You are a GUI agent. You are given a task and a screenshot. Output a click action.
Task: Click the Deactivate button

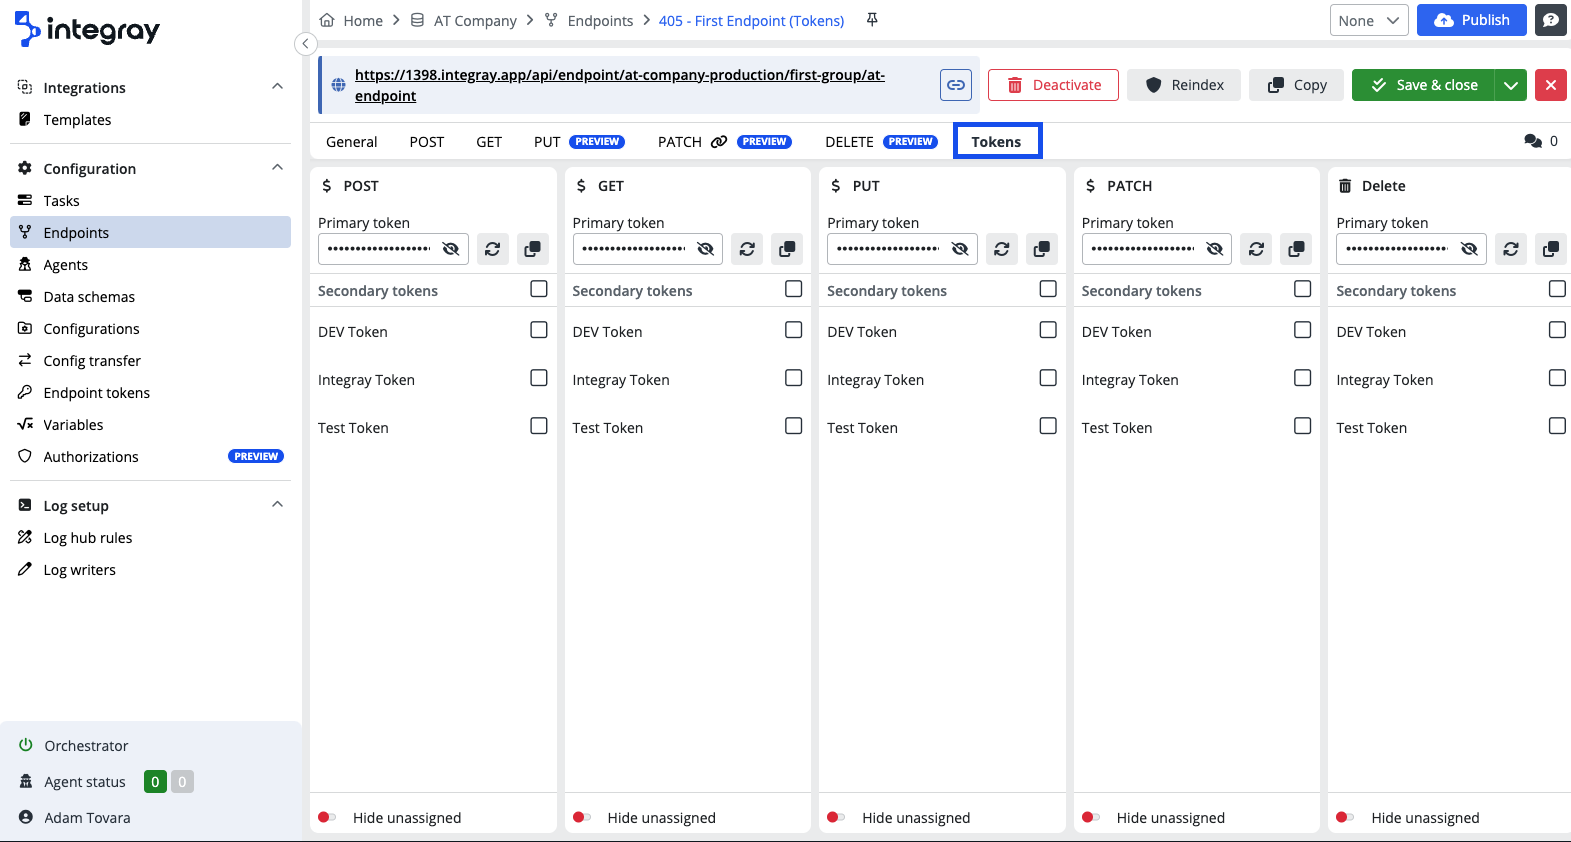(x=1052, y=85)
